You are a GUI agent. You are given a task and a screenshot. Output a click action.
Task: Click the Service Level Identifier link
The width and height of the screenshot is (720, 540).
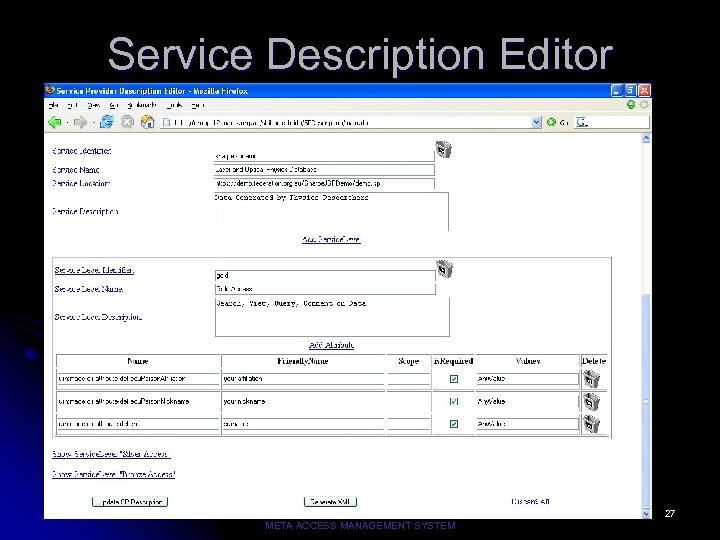94,270
